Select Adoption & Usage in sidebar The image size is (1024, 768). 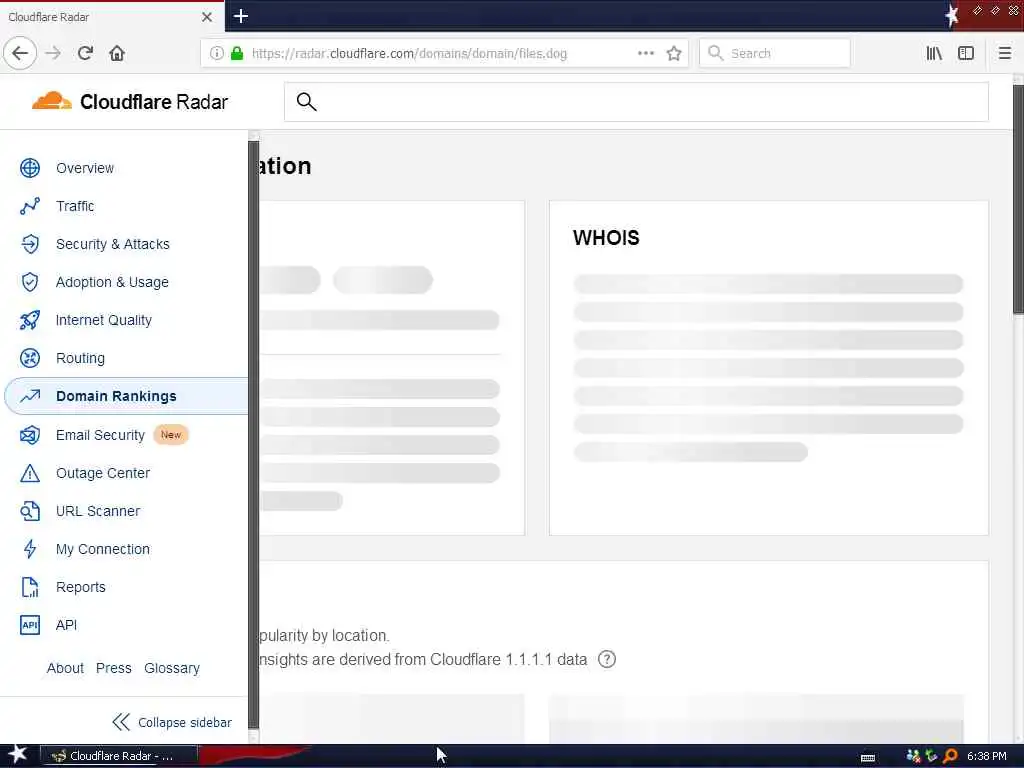(112, 282)
